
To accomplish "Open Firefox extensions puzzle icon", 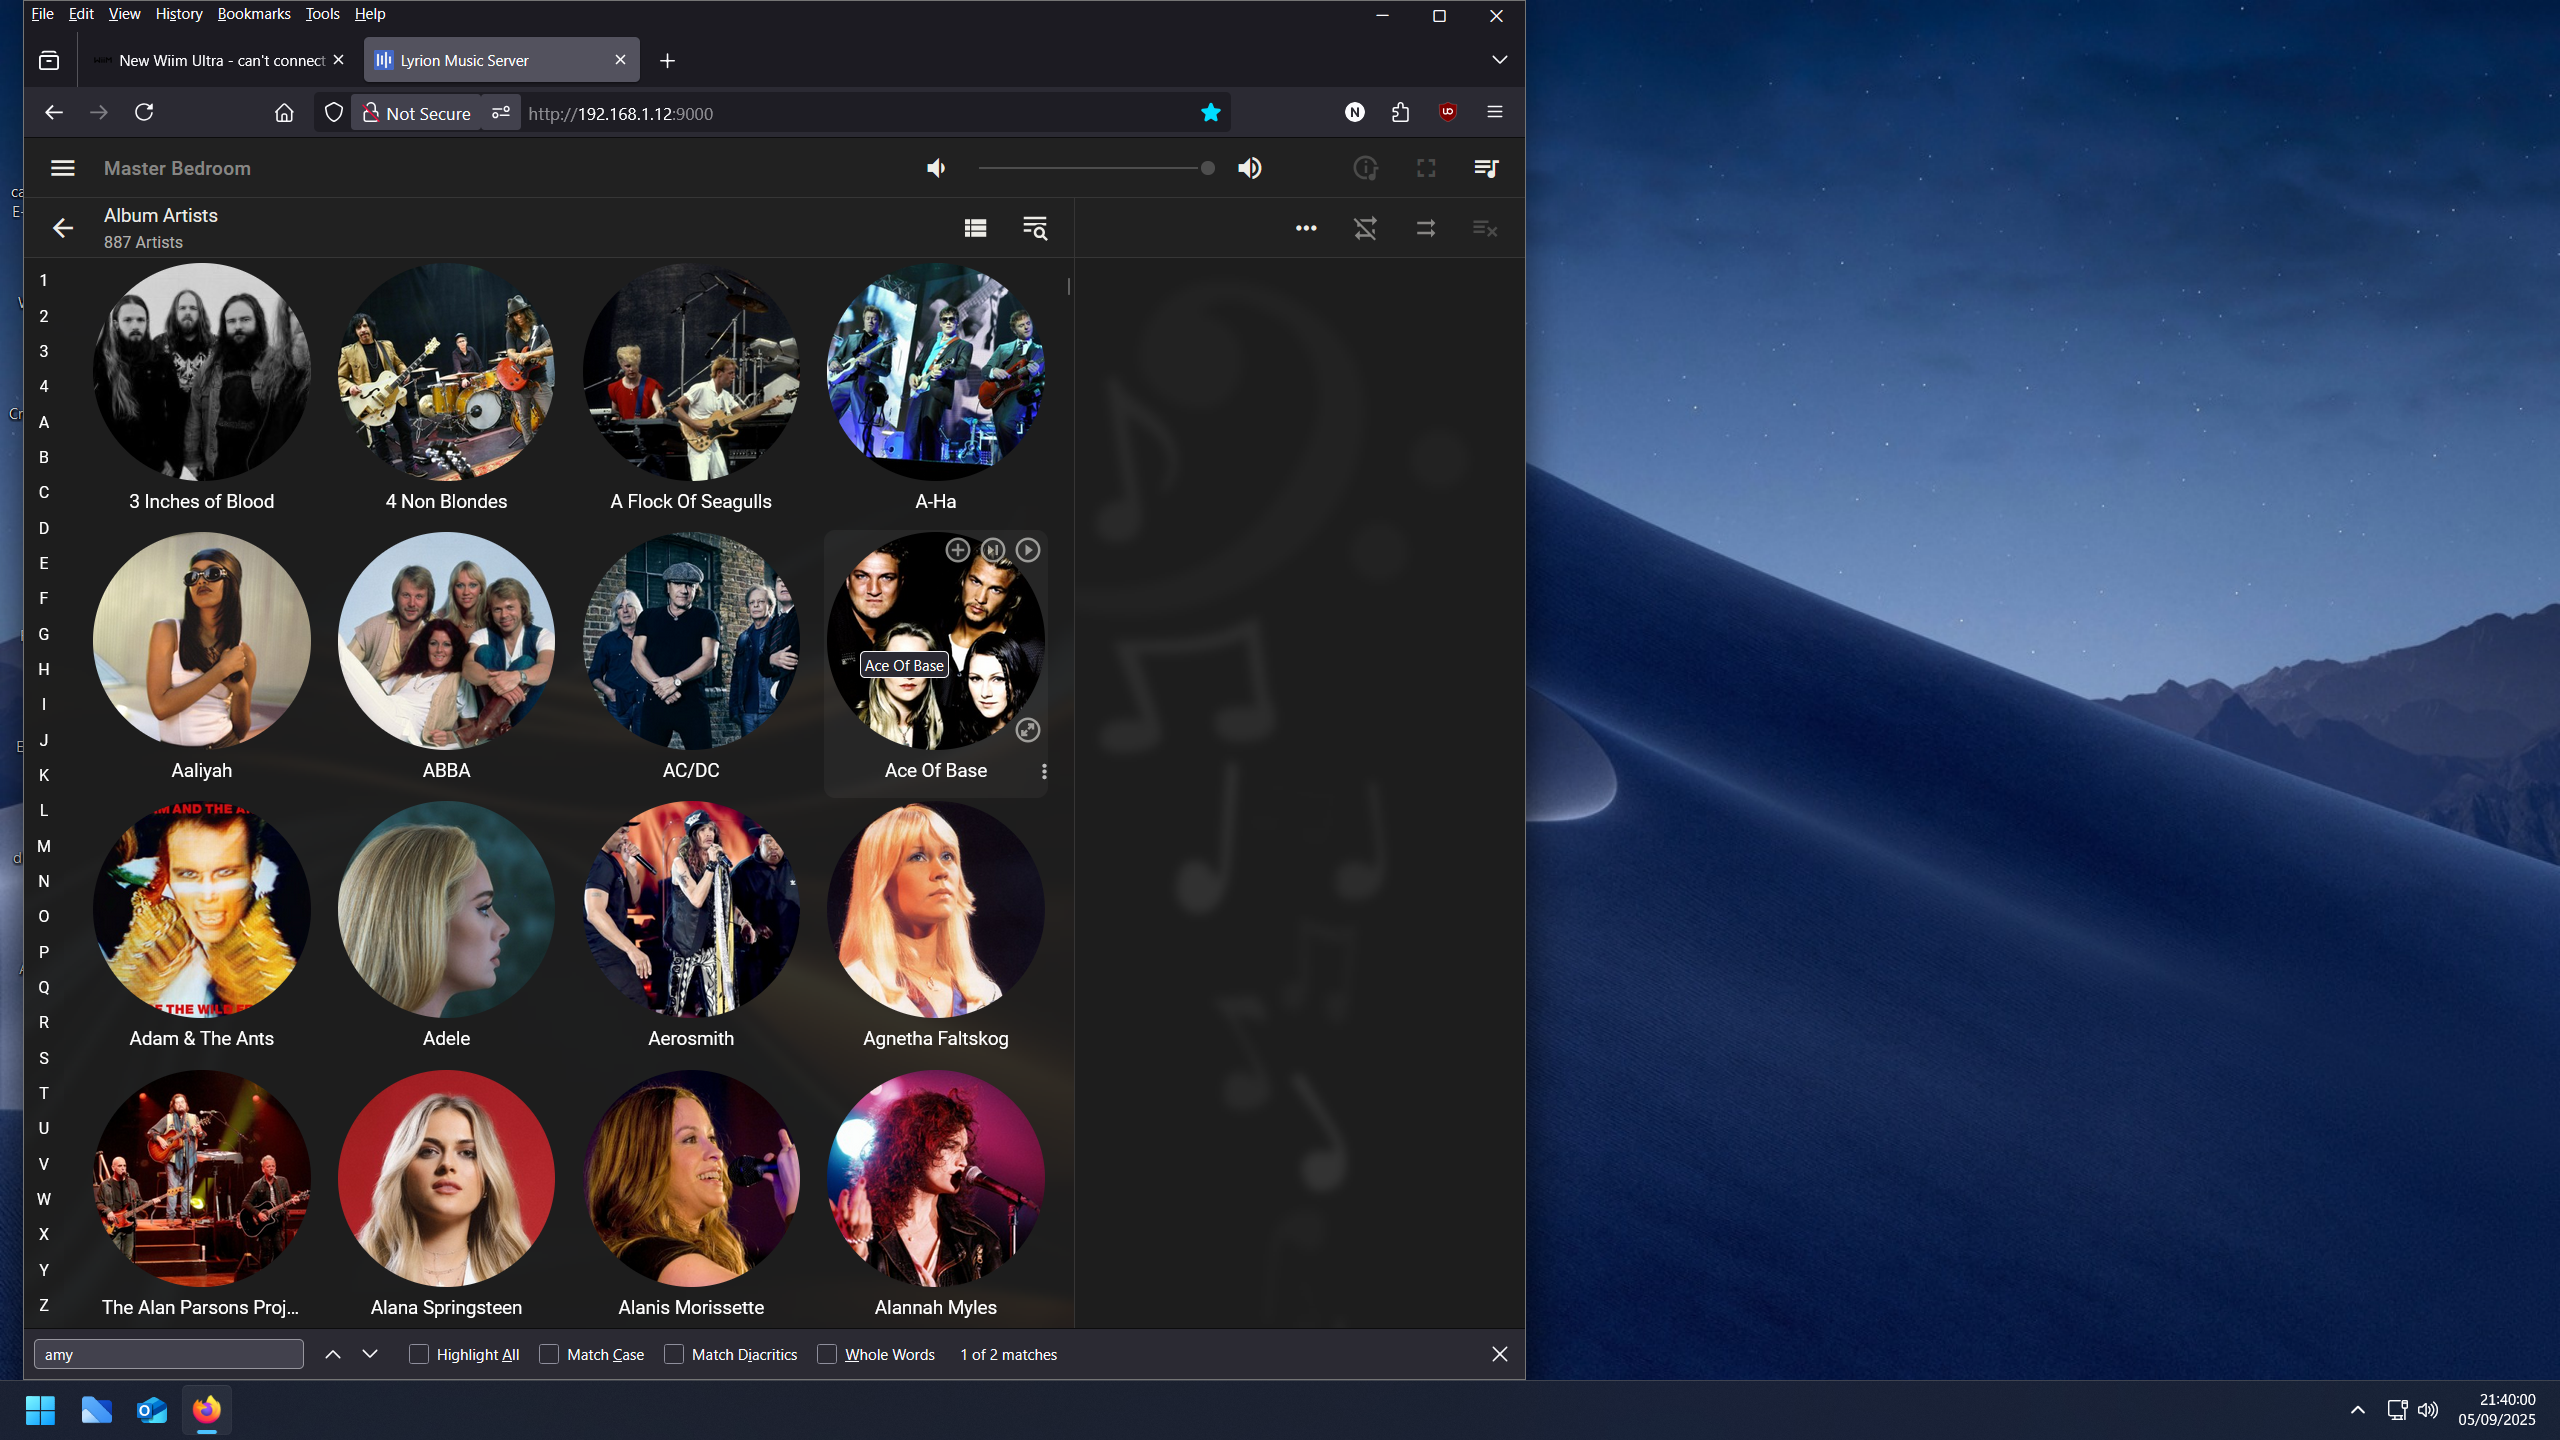I will pos(1400,112).
